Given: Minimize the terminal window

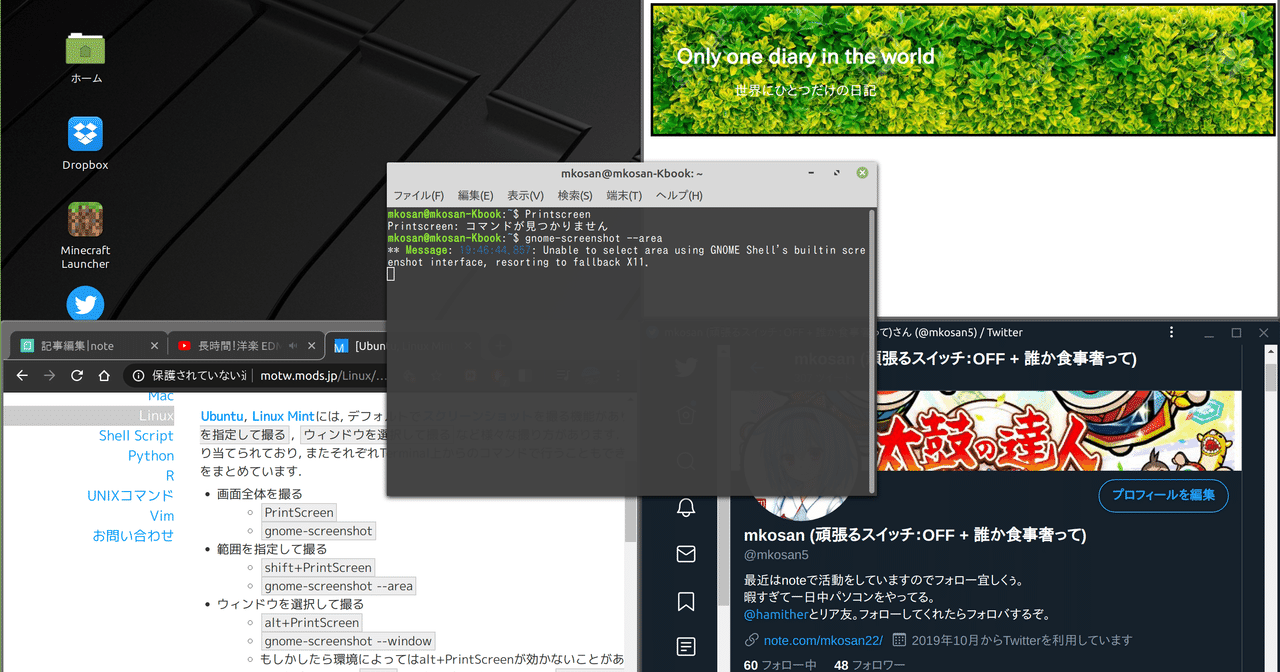Looking at the screenshot, I should (811, 173).
